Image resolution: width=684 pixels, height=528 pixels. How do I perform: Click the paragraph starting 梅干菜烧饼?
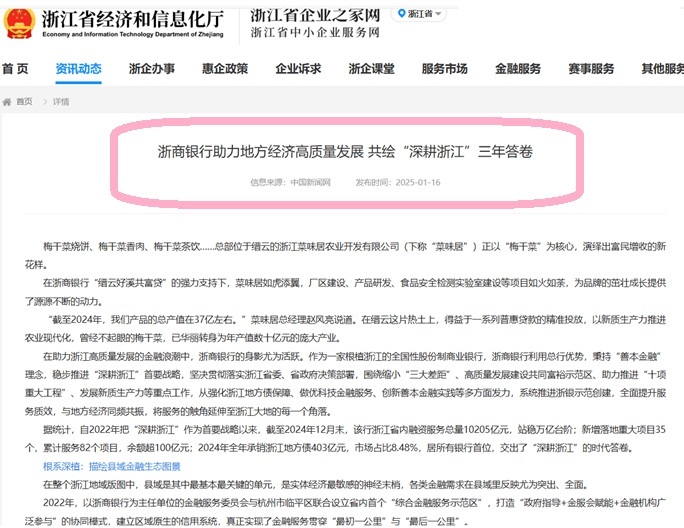pyautogui.click(x=345, y=255)
